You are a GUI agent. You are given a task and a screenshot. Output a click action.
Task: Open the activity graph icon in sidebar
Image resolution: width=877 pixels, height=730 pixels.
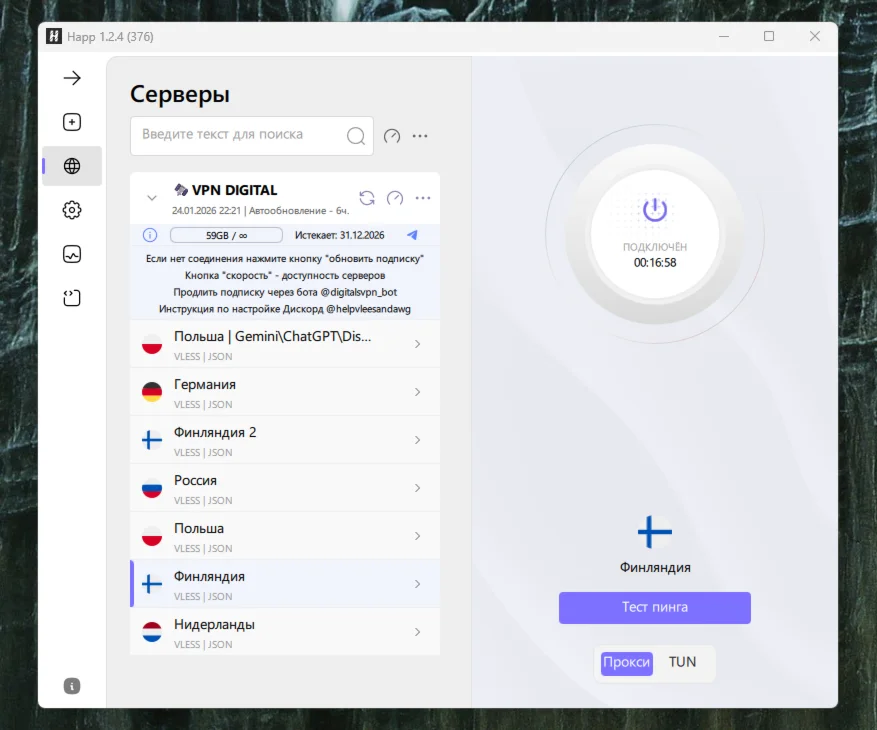[x=71, y=254]
